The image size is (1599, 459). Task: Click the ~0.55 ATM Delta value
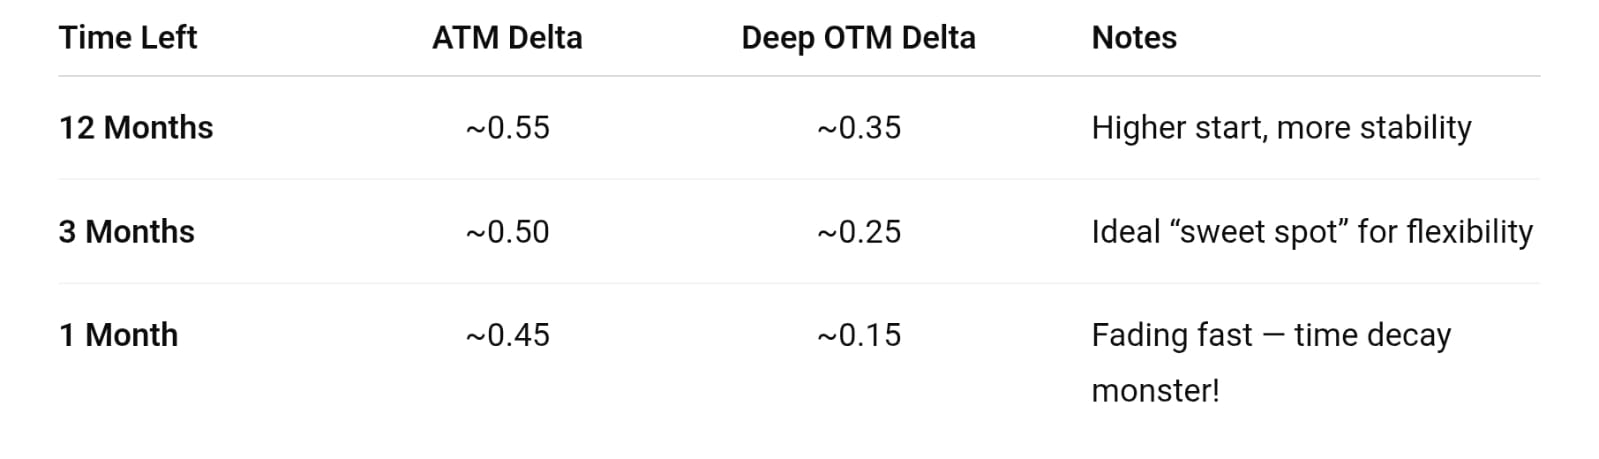pyautogui.click(x=507, y=128)
